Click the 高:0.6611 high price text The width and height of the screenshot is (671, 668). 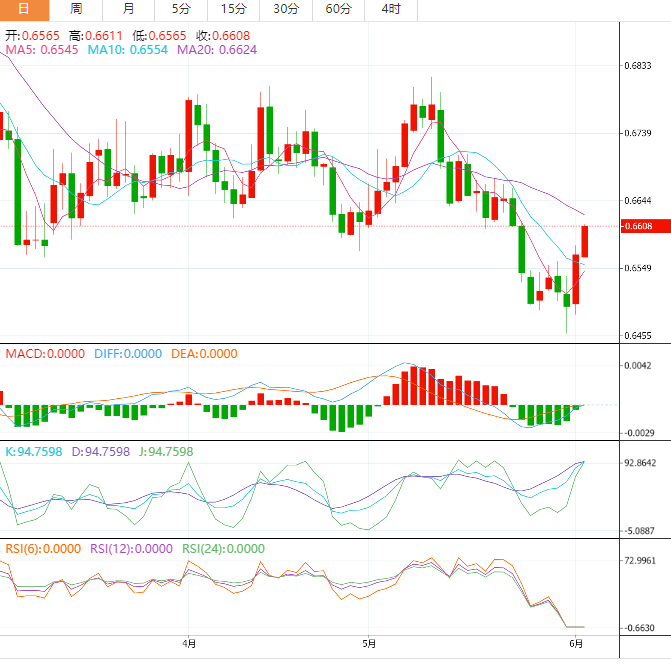click(96, 36)
